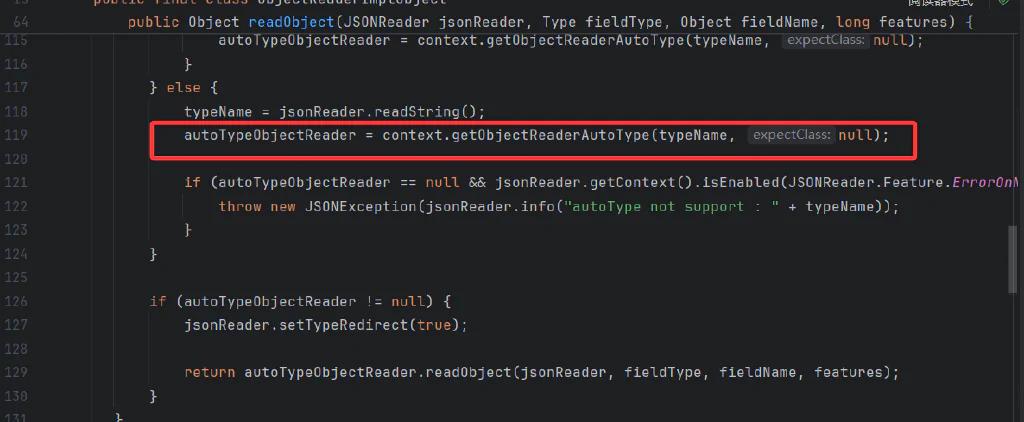1024x422 pixels.
Task: Click the expectClass inlay hint on line 119
Action: [x=792, y=136]
